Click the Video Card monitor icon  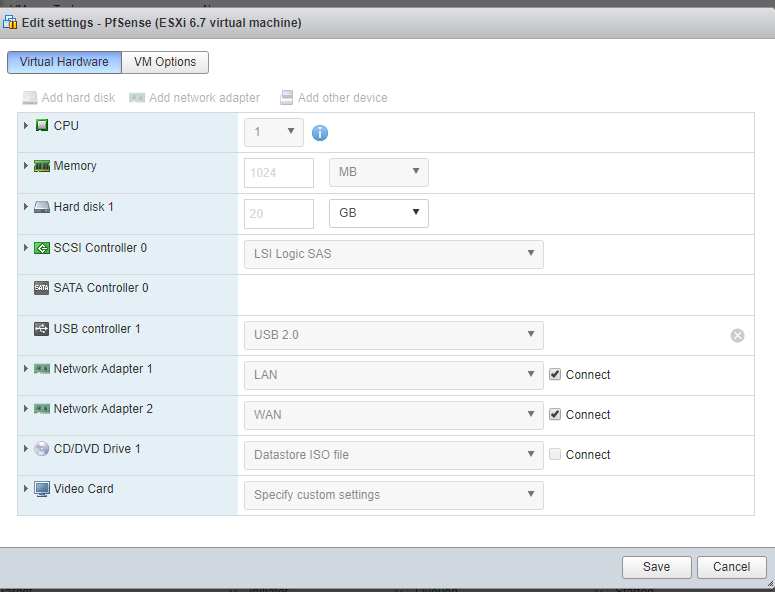42,489
